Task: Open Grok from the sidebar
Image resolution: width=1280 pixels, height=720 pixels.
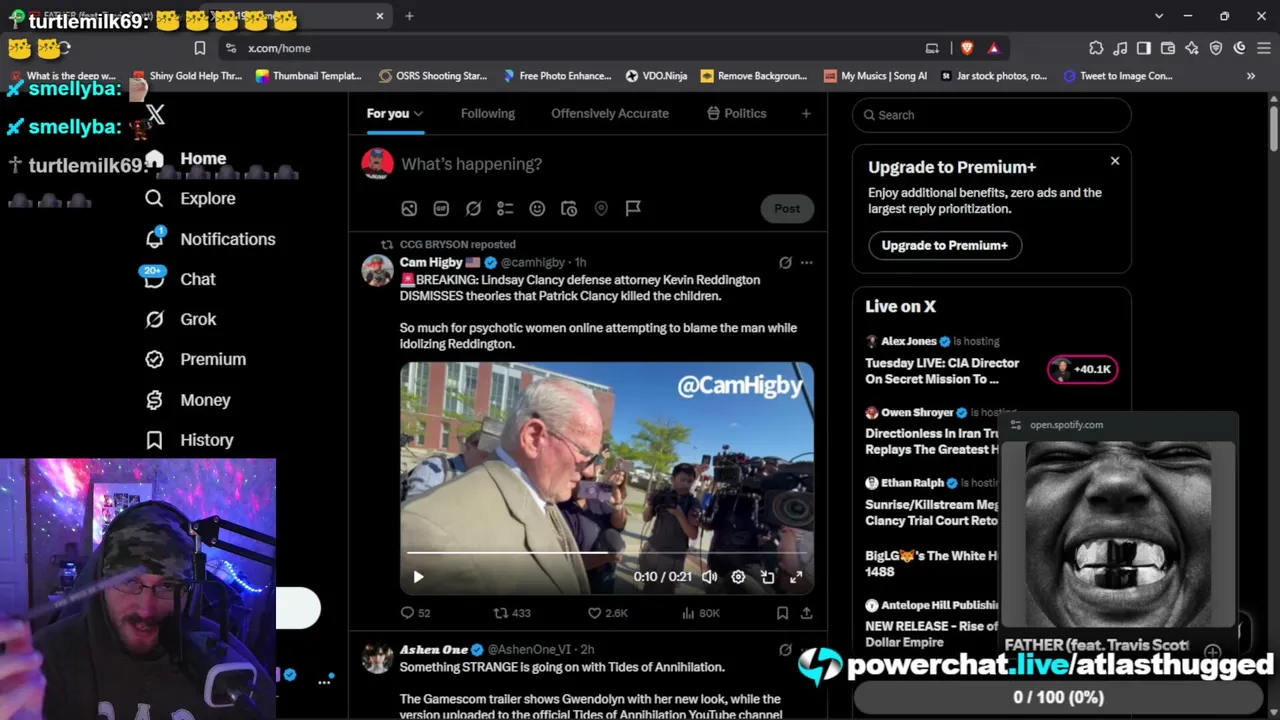Action: tap(180, 319)
